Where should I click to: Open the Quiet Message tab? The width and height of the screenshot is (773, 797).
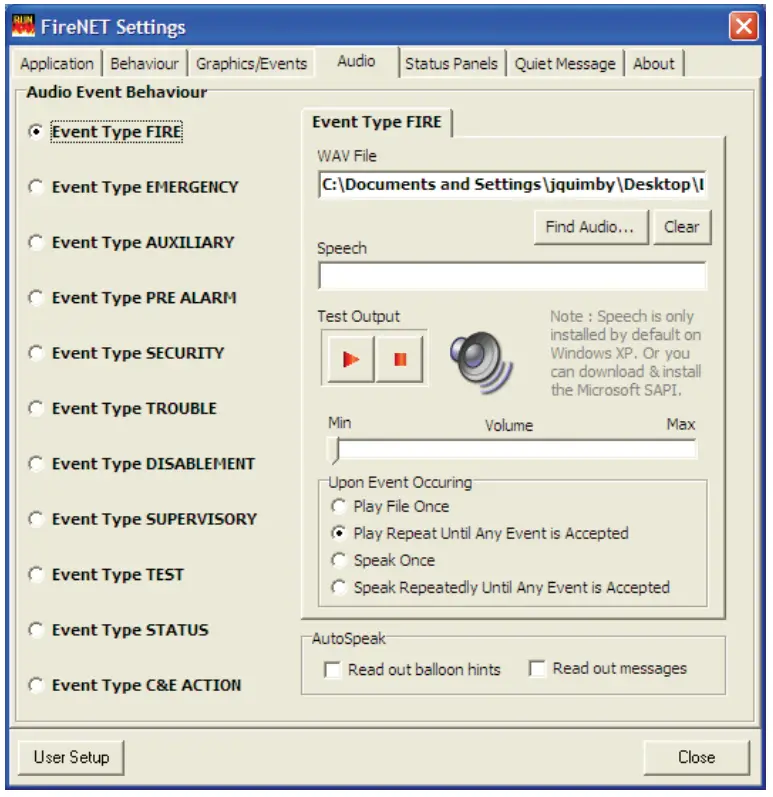pos(565,64)
